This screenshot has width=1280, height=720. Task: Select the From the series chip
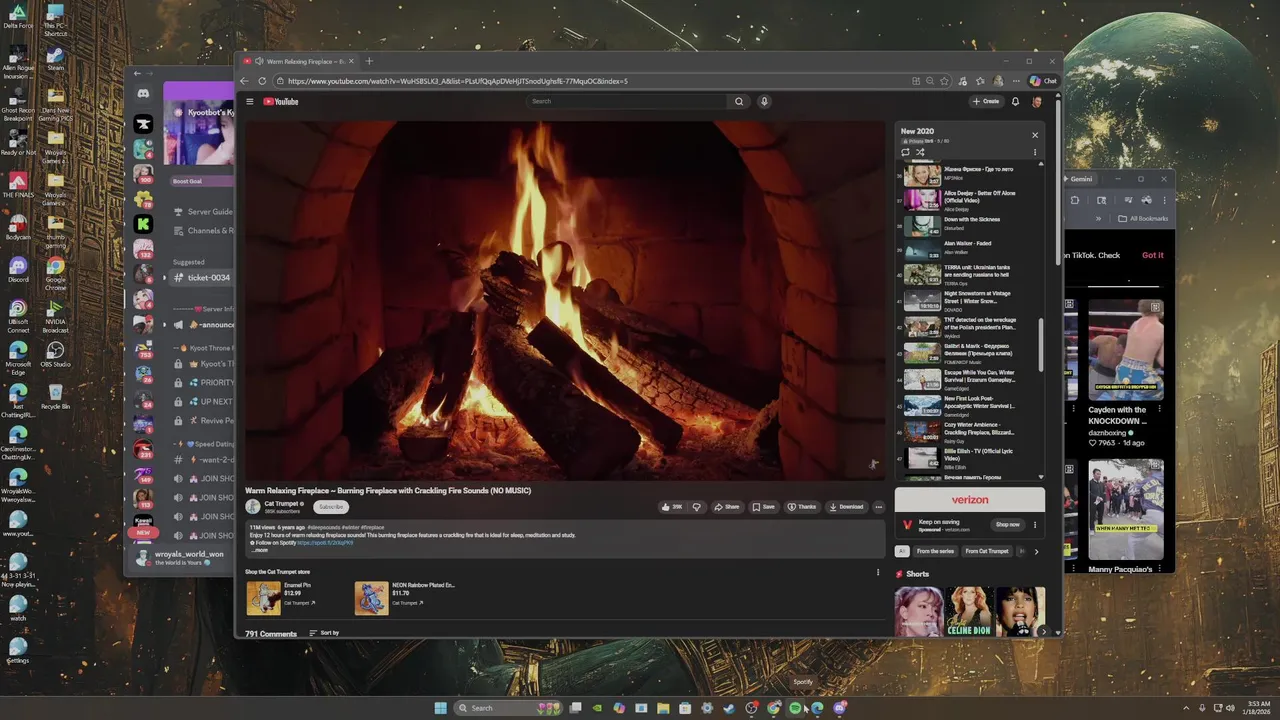click(935, 551)
